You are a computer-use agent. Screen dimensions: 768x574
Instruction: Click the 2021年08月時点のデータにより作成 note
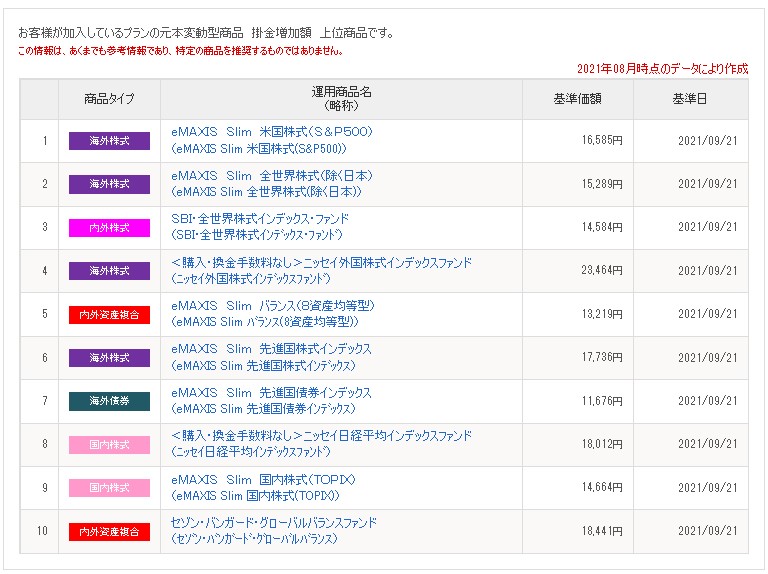(663, 69)
